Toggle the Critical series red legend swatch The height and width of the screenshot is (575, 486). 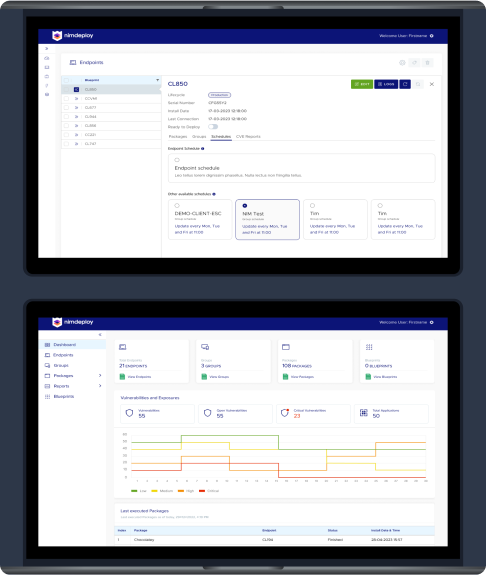pyautogui.click(x=202, y=491)
